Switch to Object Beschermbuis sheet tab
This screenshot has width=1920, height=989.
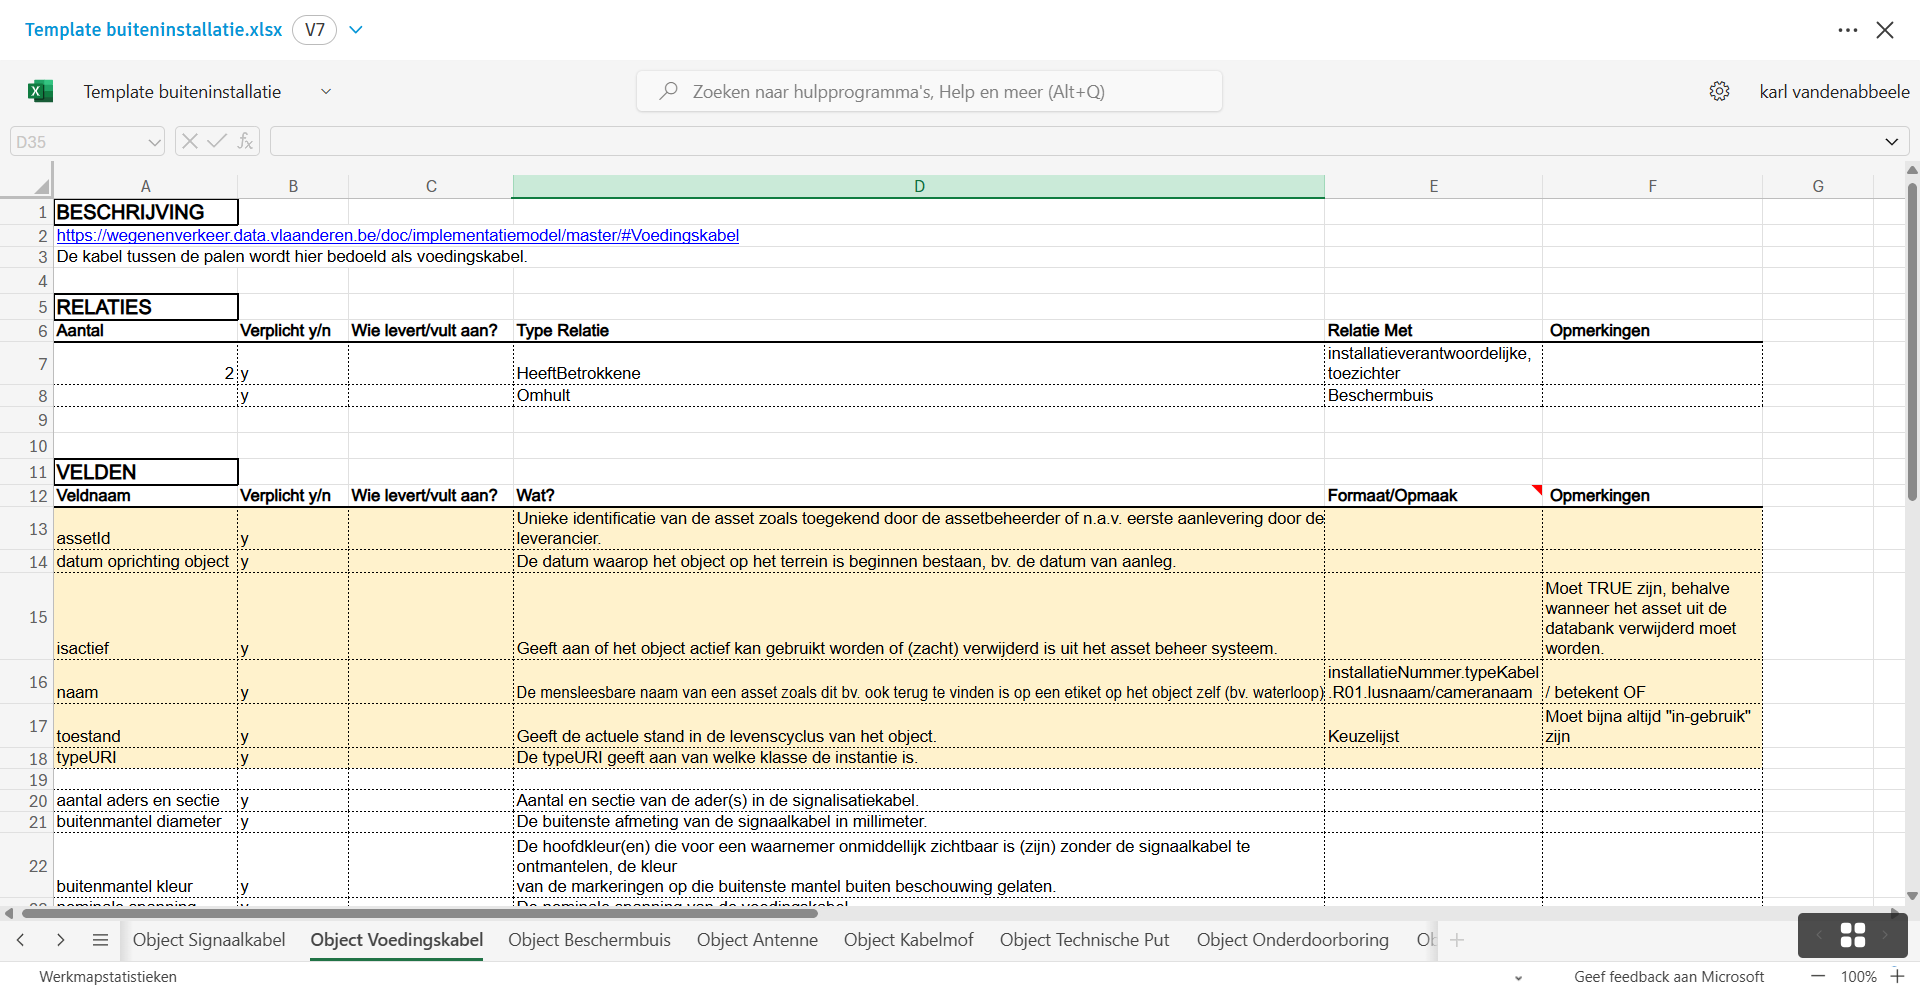(x=589, y=940)
